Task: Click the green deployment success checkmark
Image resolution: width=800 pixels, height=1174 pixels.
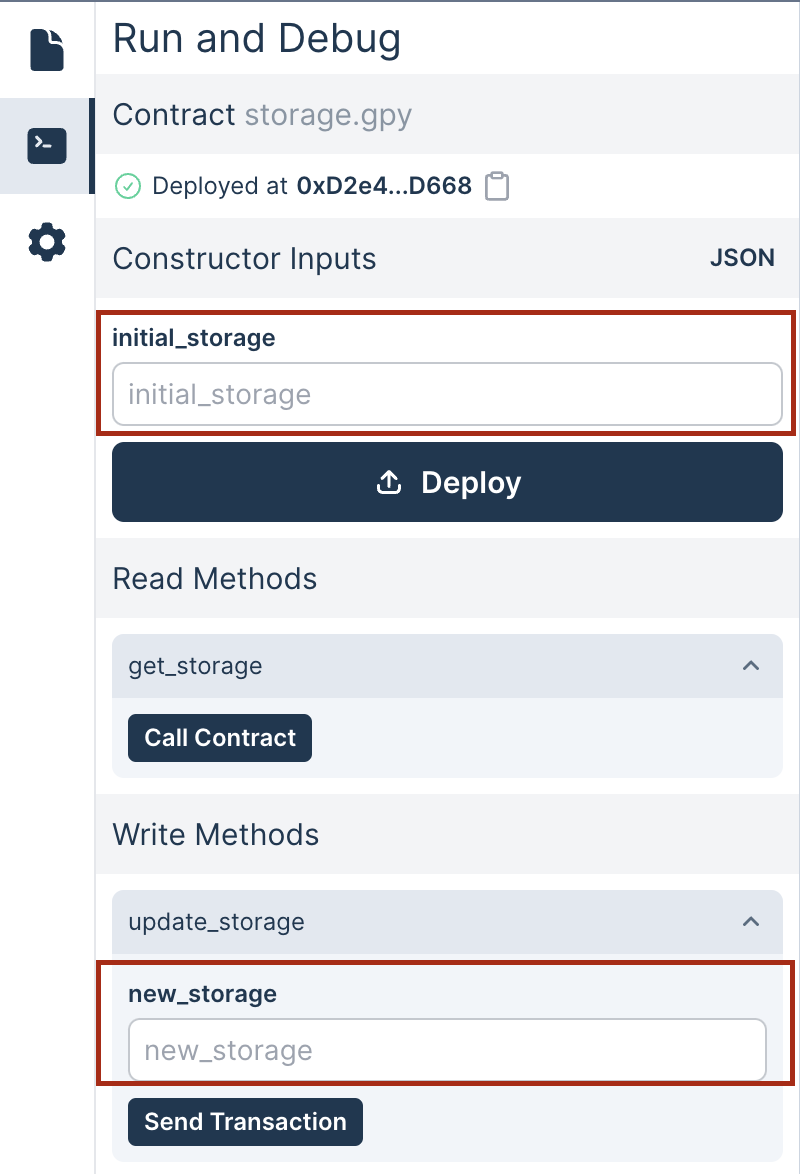Action: (129, 186)
